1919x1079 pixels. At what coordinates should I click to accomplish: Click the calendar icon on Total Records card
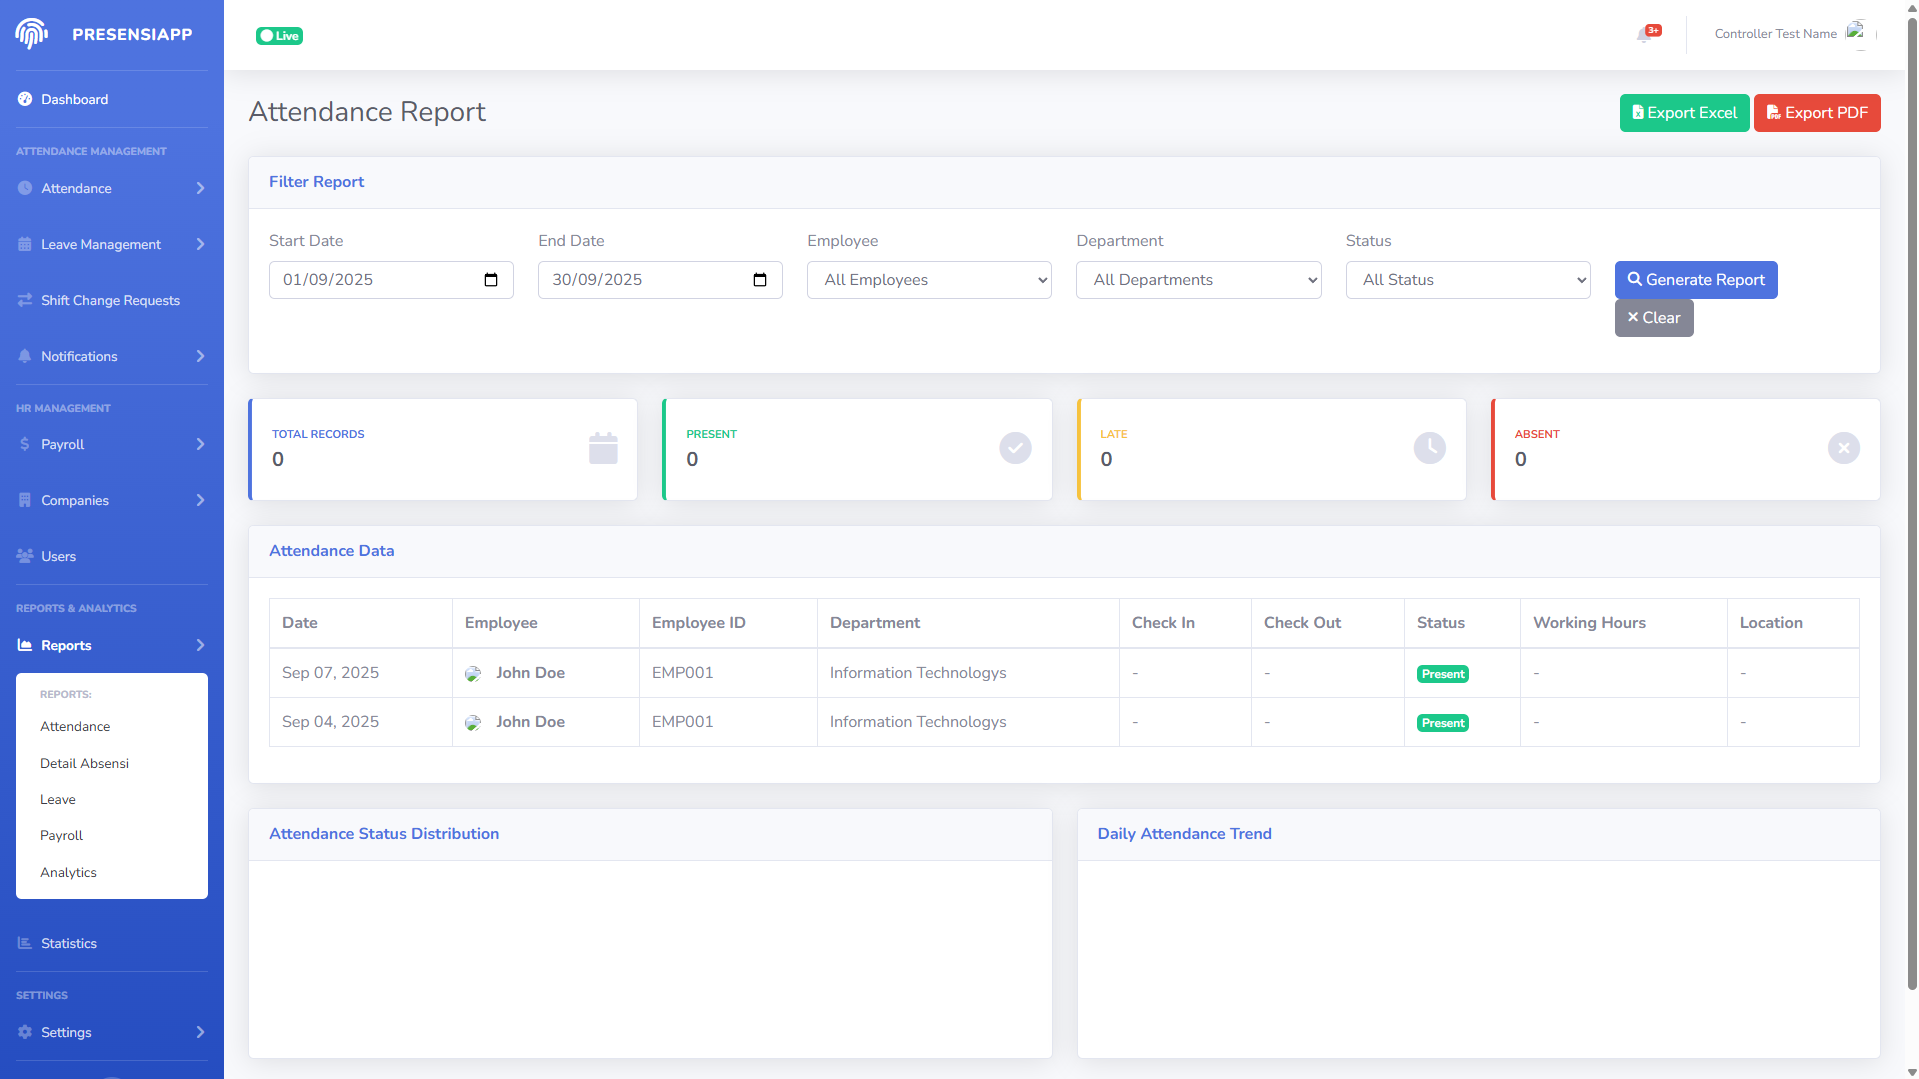(603, 448)
